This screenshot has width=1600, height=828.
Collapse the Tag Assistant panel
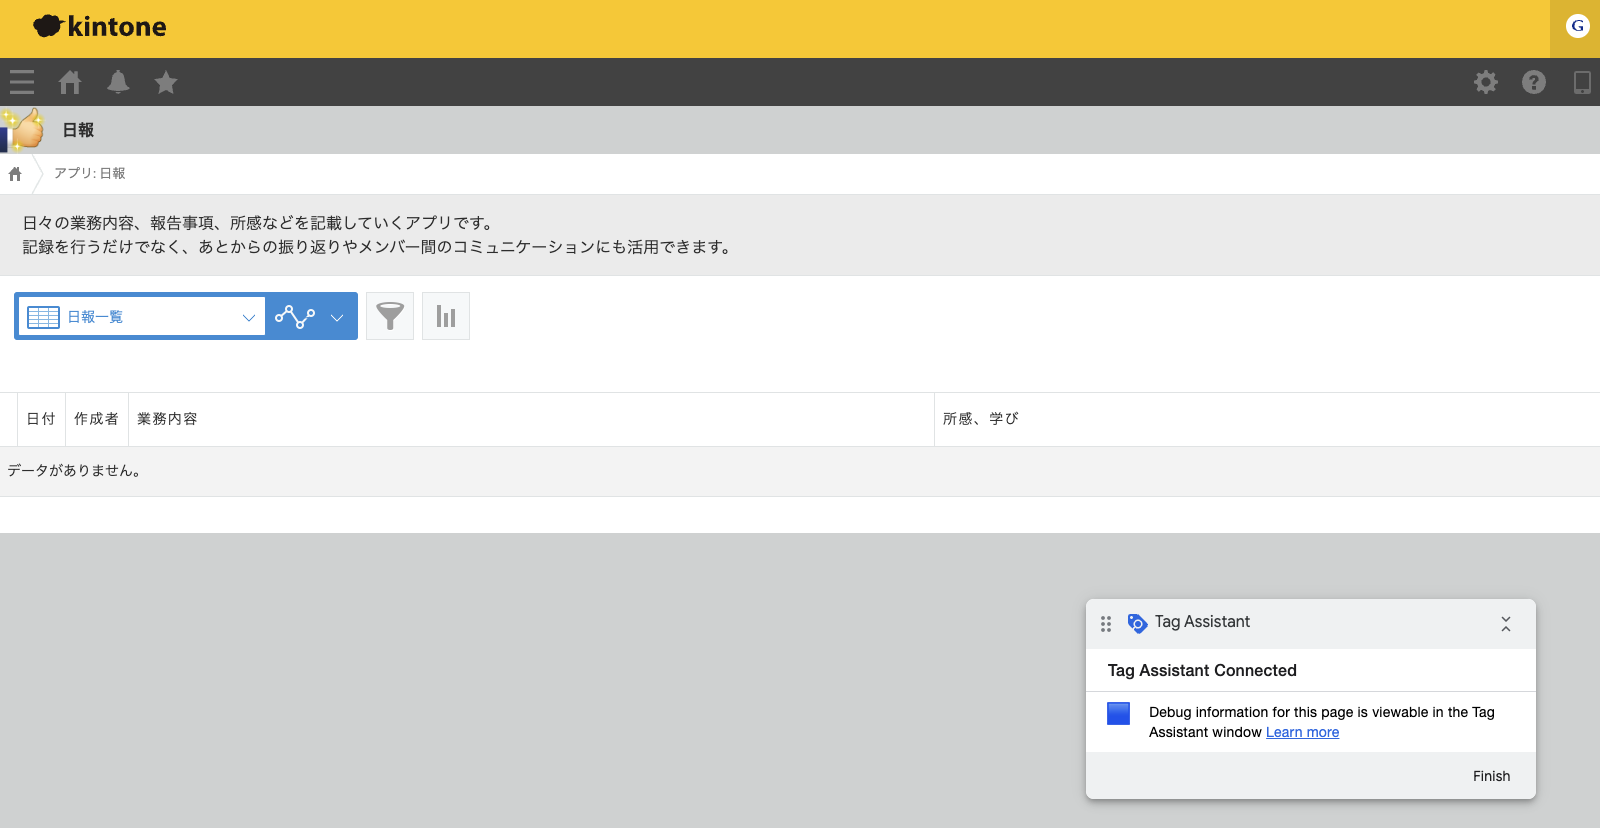coord(1506,624)
